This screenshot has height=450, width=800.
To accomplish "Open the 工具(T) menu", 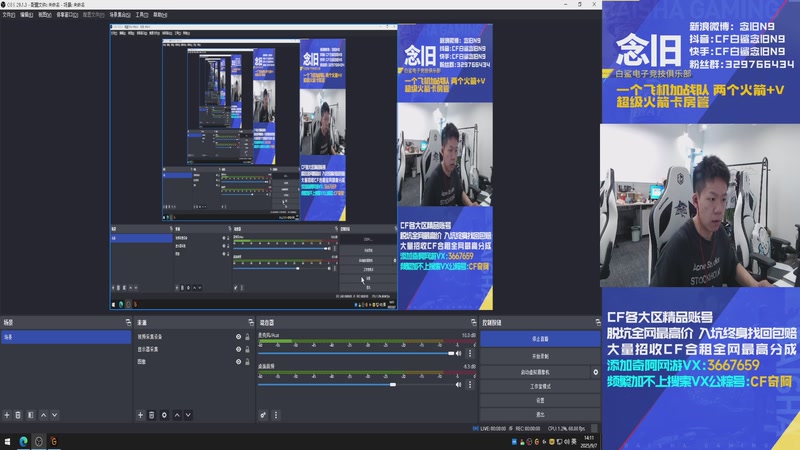I will coord(142,15).
